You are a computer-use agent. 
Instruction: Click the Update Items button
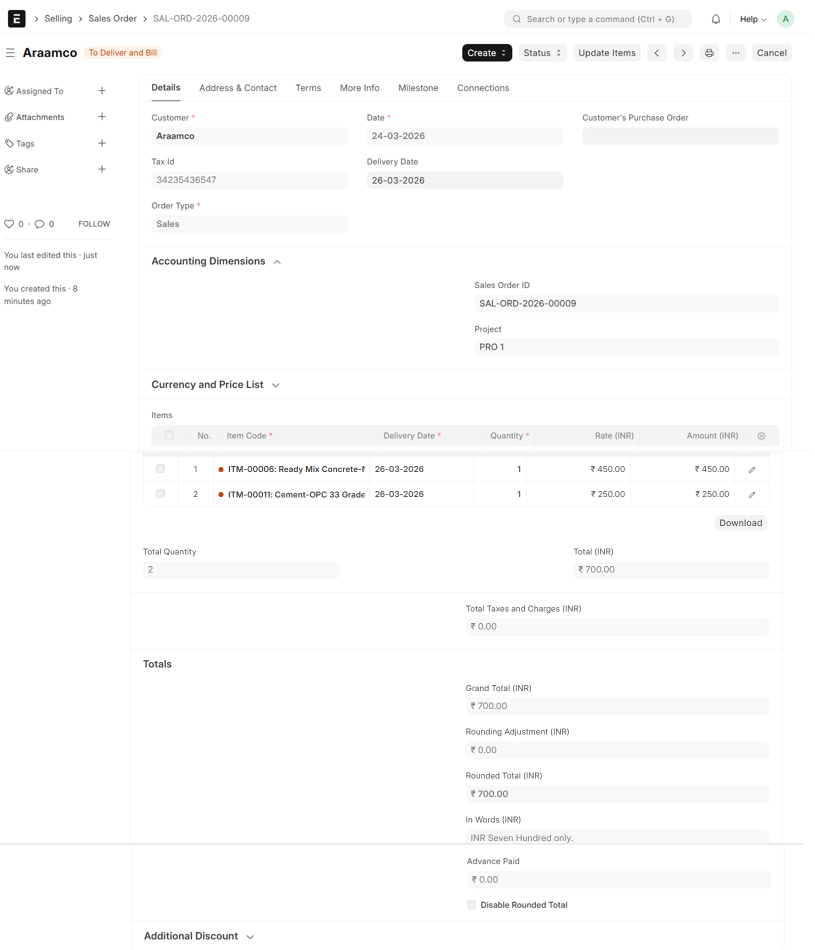click(607, 53)
